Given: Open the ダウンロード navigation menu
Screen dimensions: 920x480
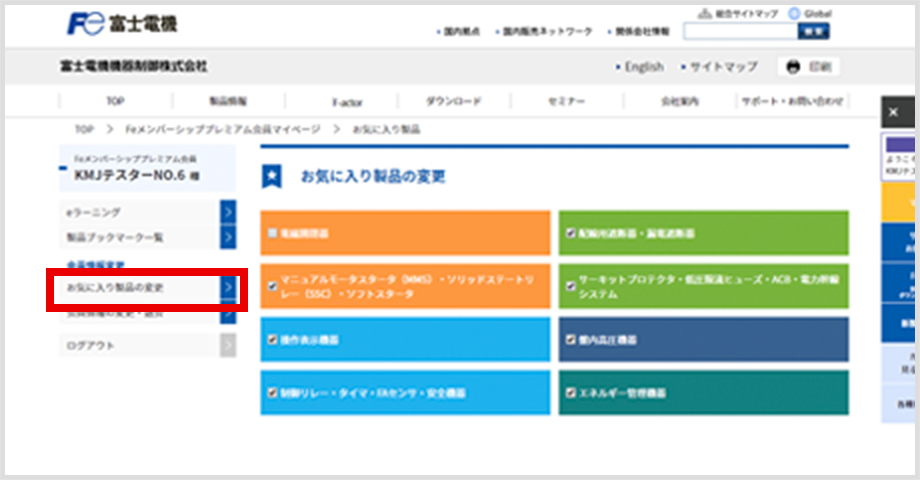Looking at the screenshot, I should click(x=454, y=101).
